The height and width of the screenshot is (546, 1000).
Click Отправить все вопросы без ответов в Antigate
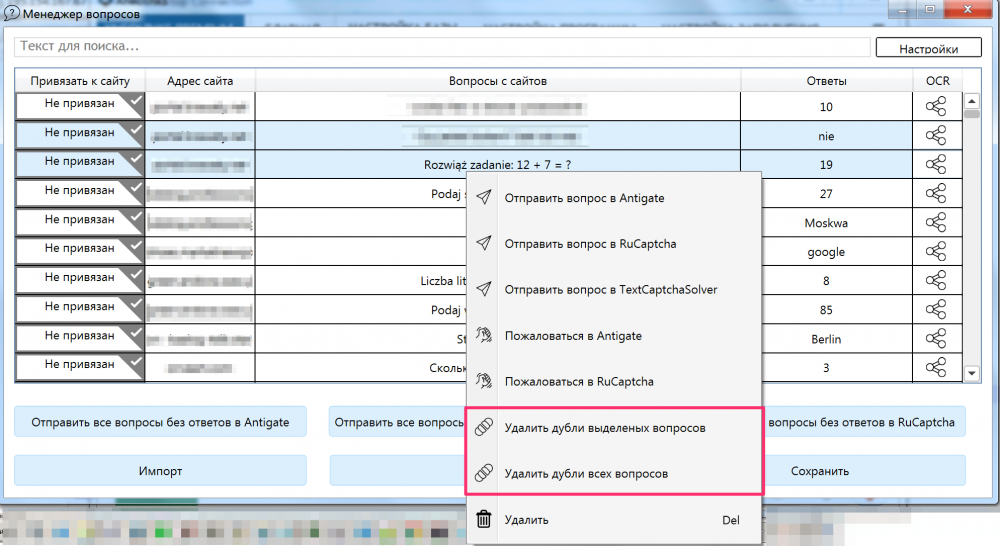(160, 422)
